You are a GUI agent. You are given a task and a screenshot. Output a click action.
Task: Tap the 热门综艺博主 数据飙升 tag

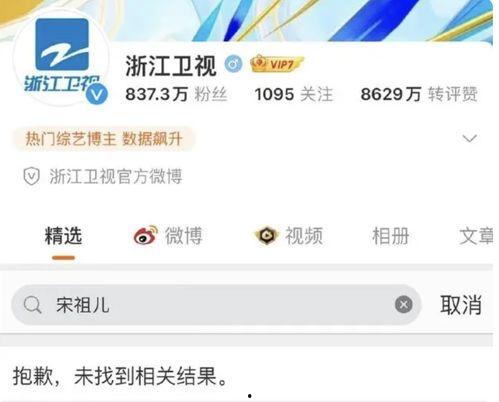[x=104, y=139]
